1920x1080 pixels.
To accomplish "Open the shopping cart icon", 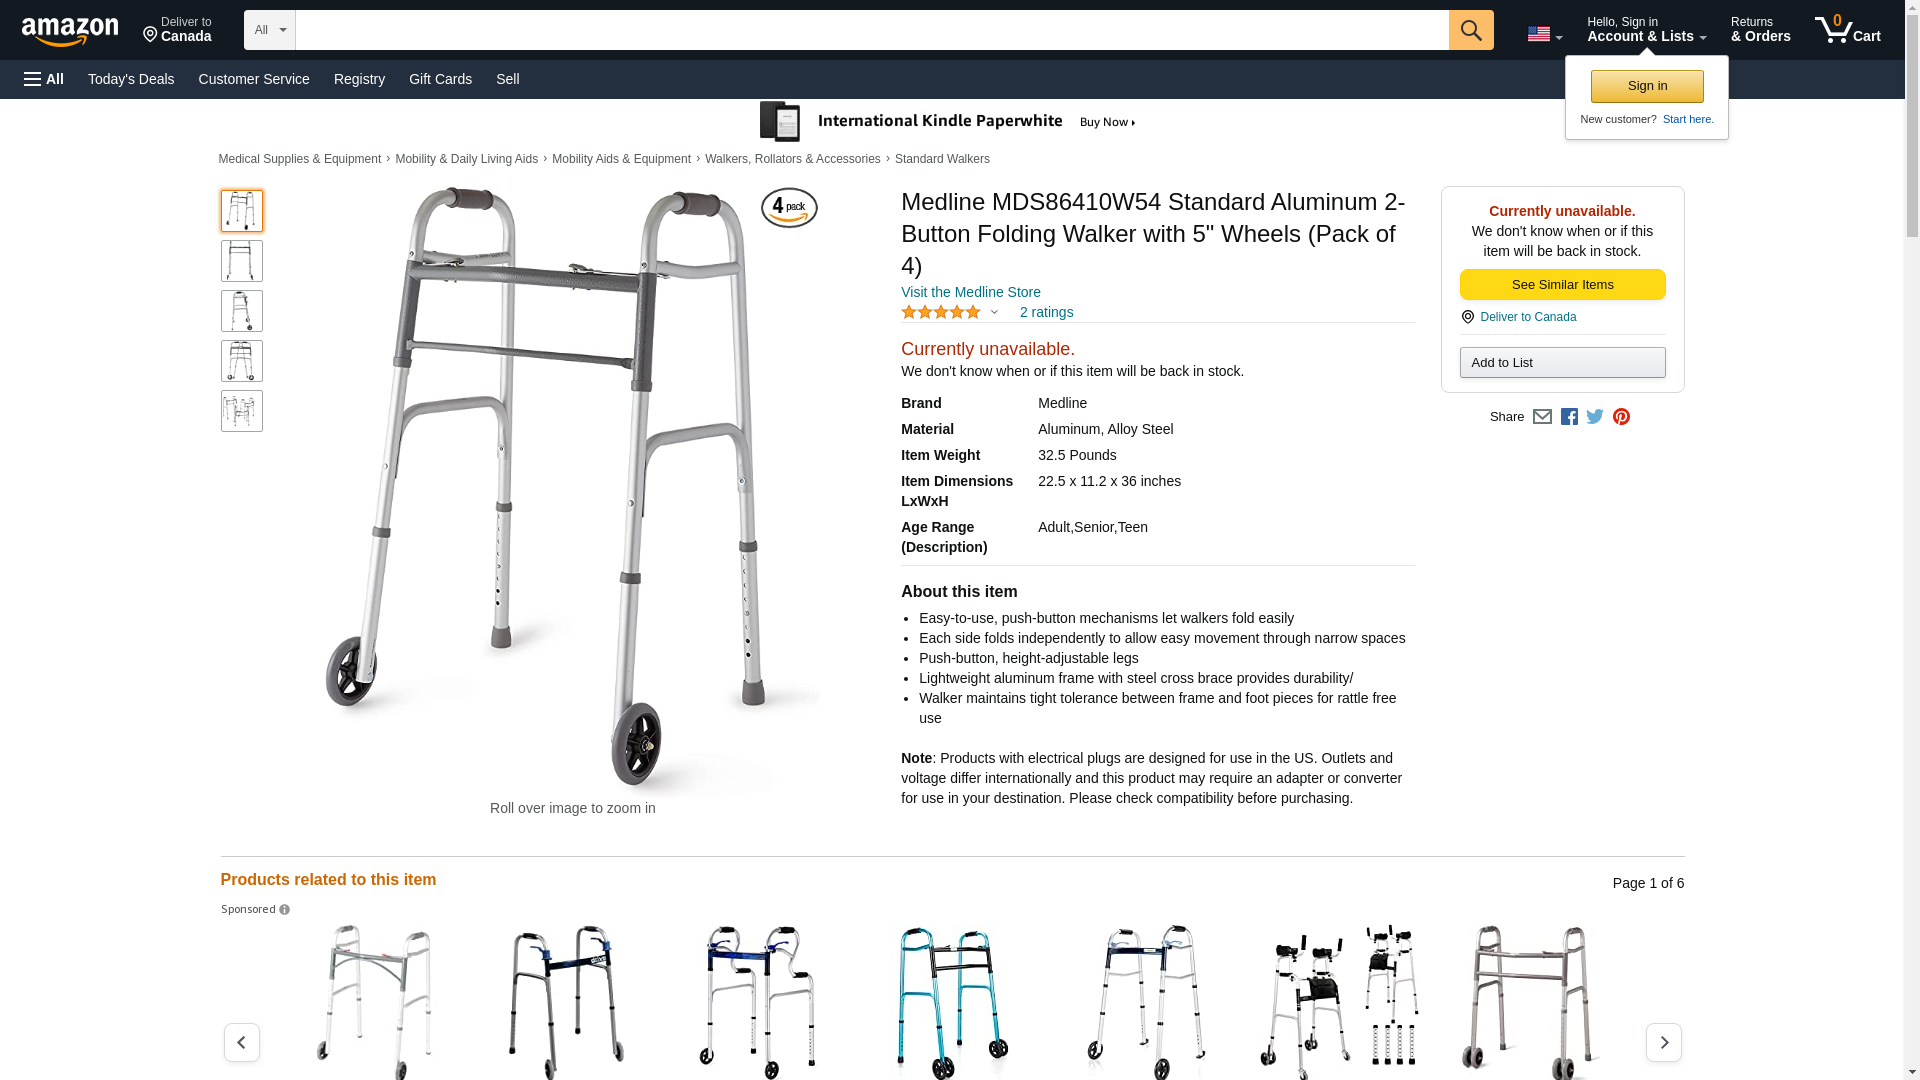I will pos(1847,30).
